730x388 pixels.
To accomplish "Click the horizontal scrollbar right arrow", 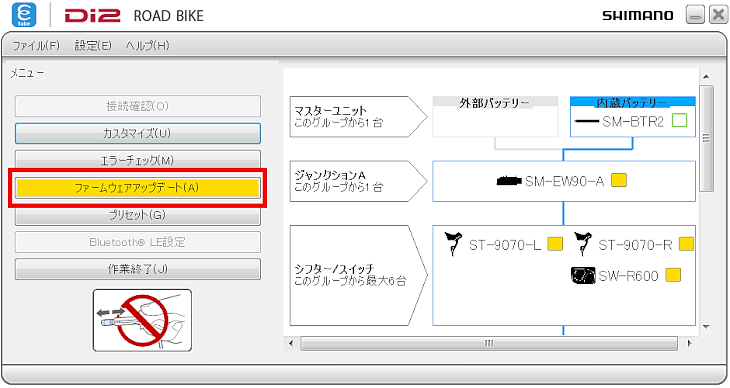I will (689, 344).
